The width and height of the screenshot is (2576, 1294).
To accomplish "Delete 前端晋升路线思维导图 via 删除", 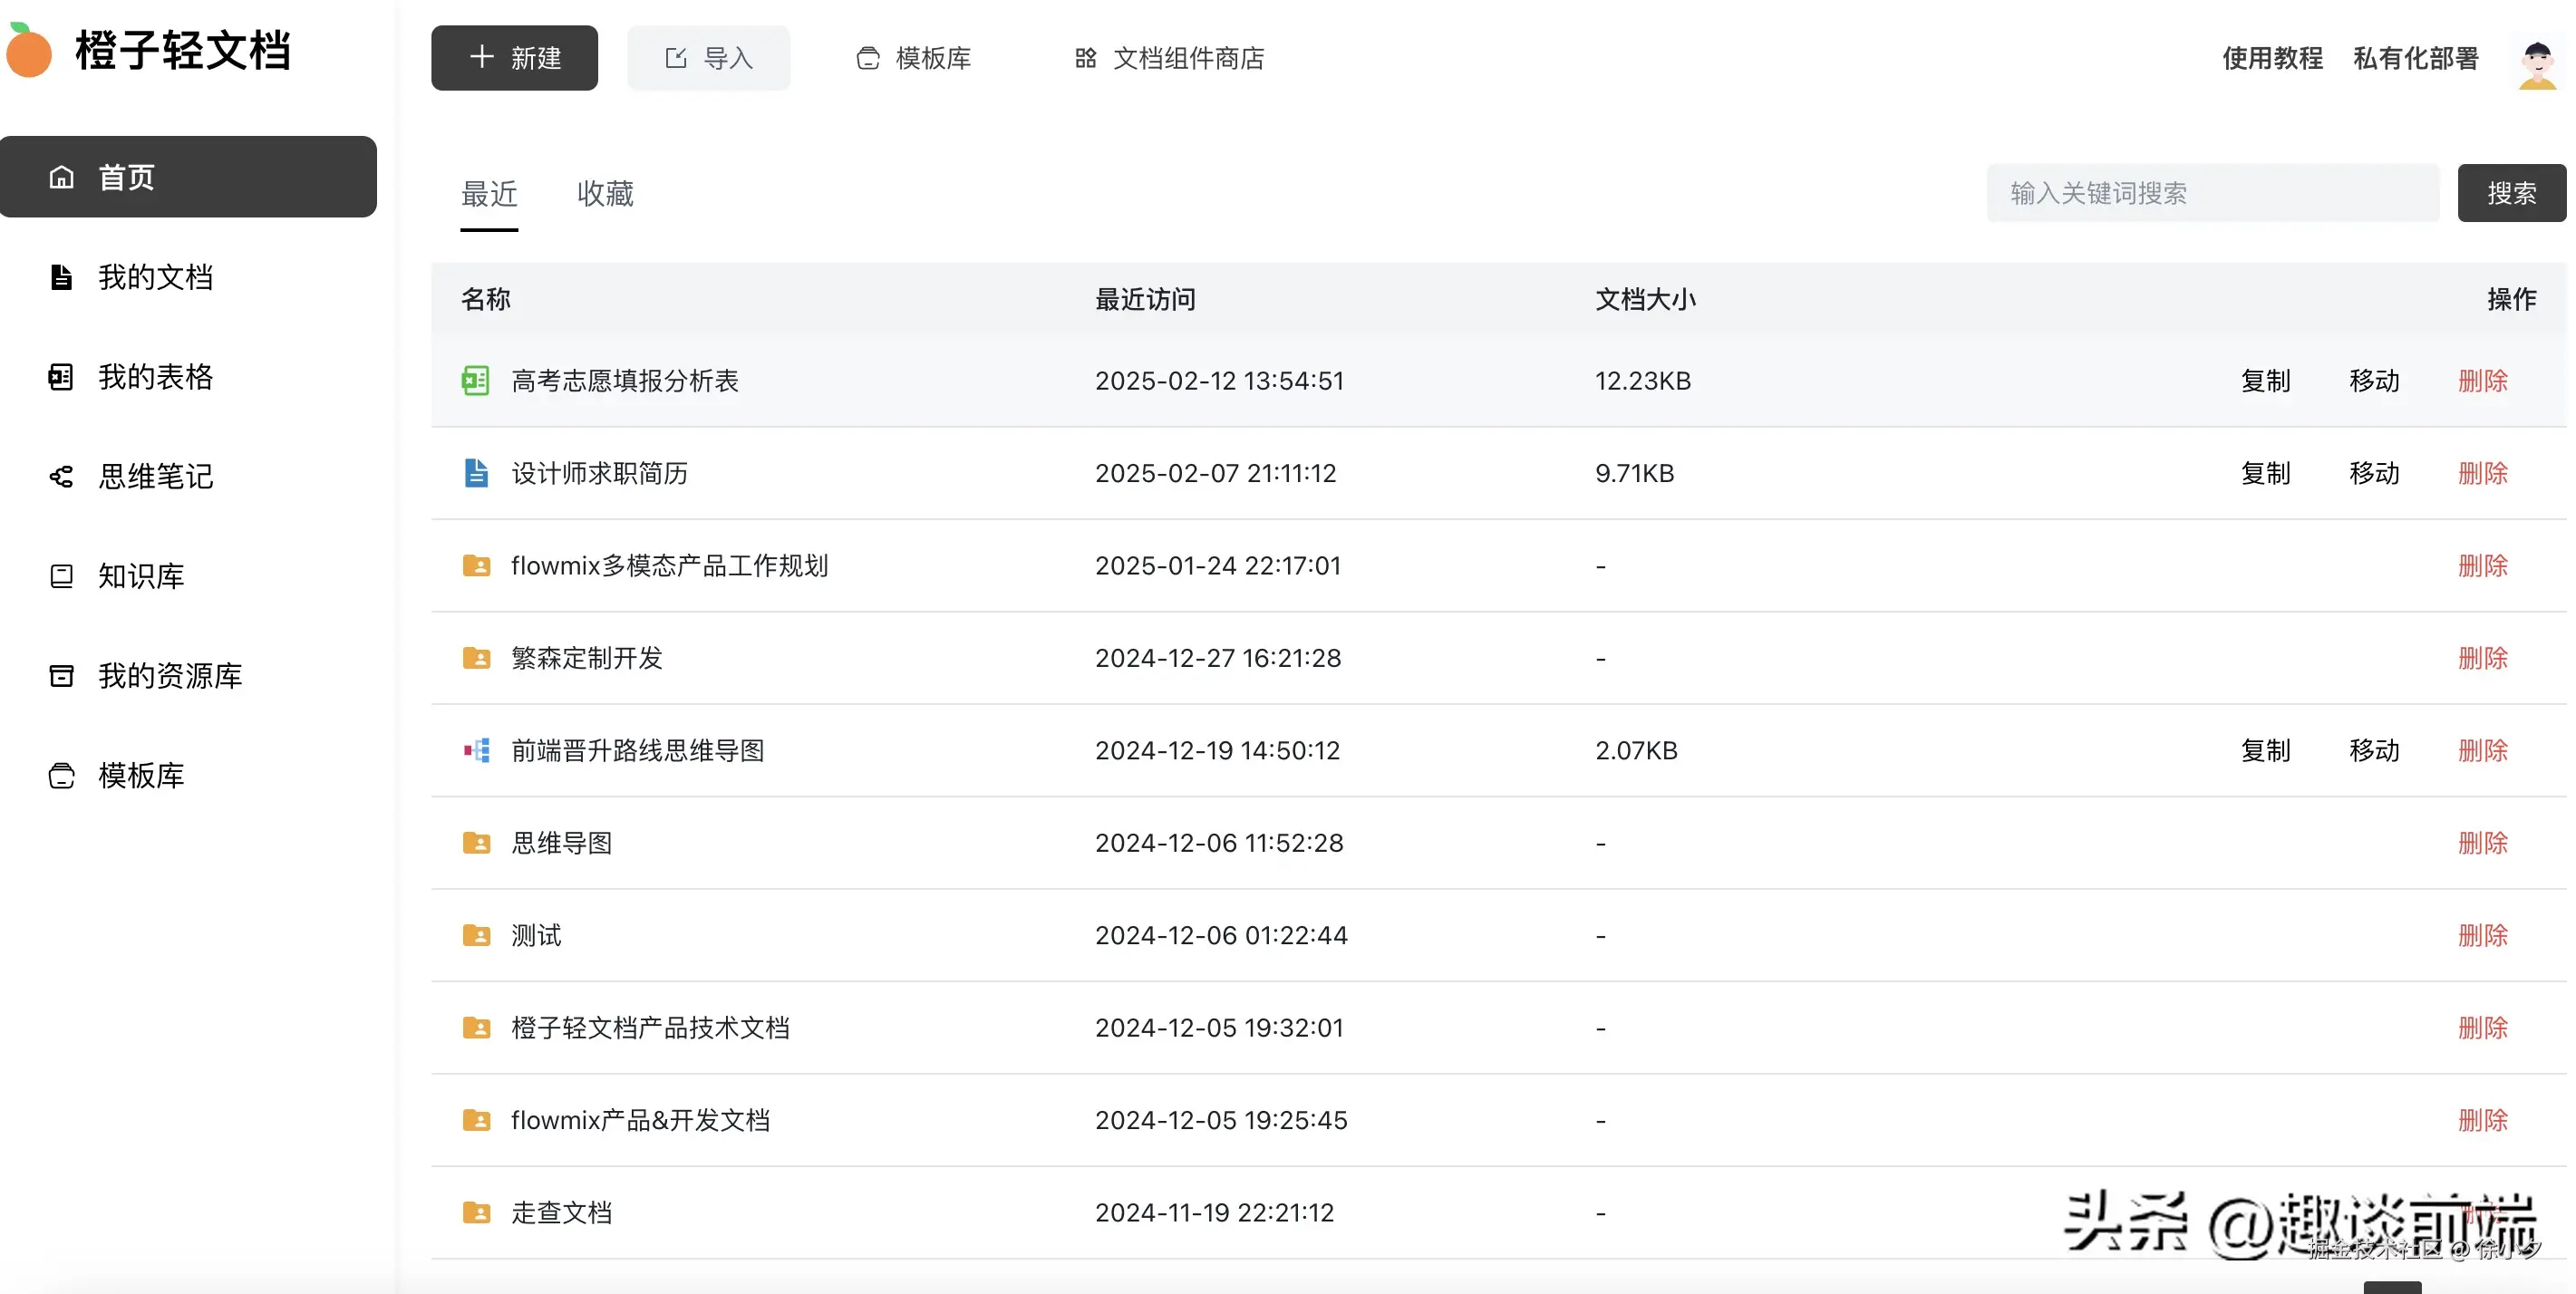I will pos(2483,750).
